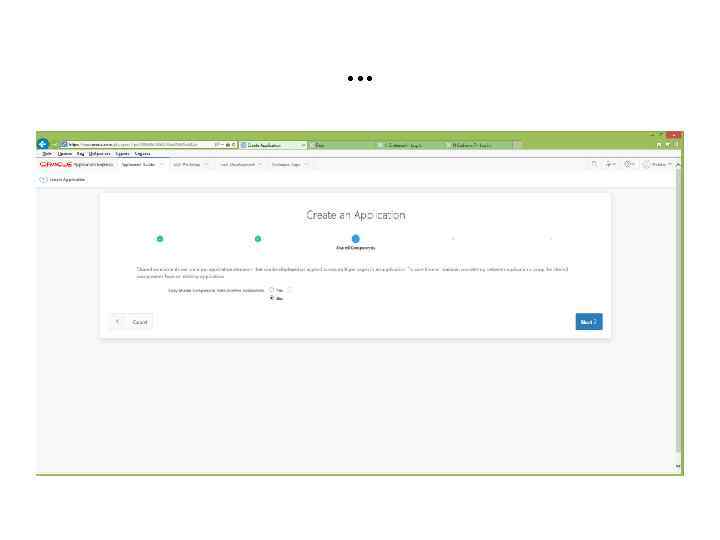Switch to the fourth browser tab
720x540 pixels.
pyautogui.click(x=478, y=145)
